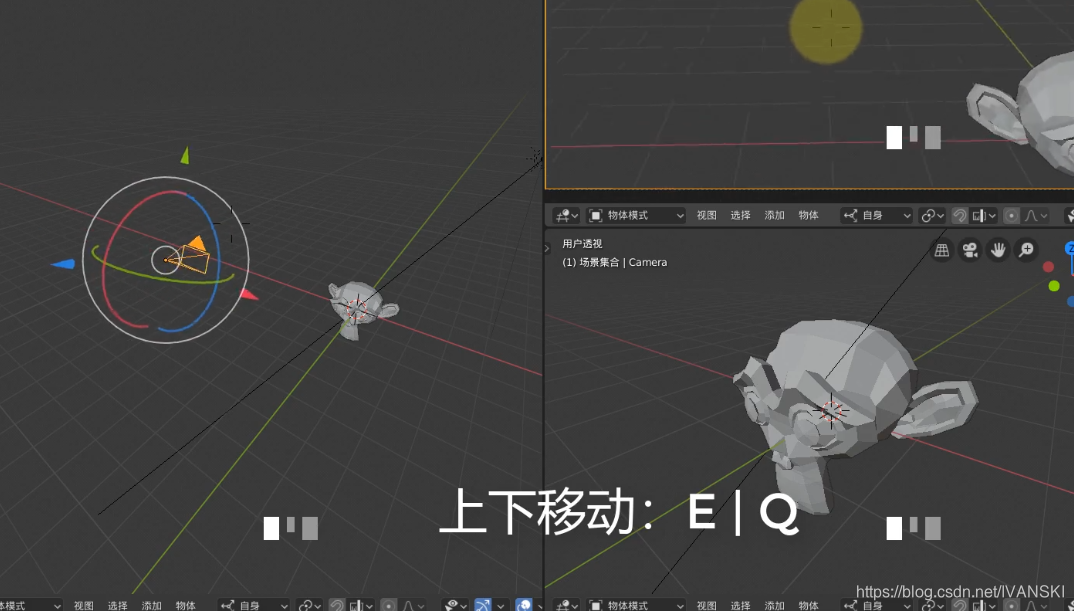Click the green axis arrow above the gizmo

click(184, 155)
